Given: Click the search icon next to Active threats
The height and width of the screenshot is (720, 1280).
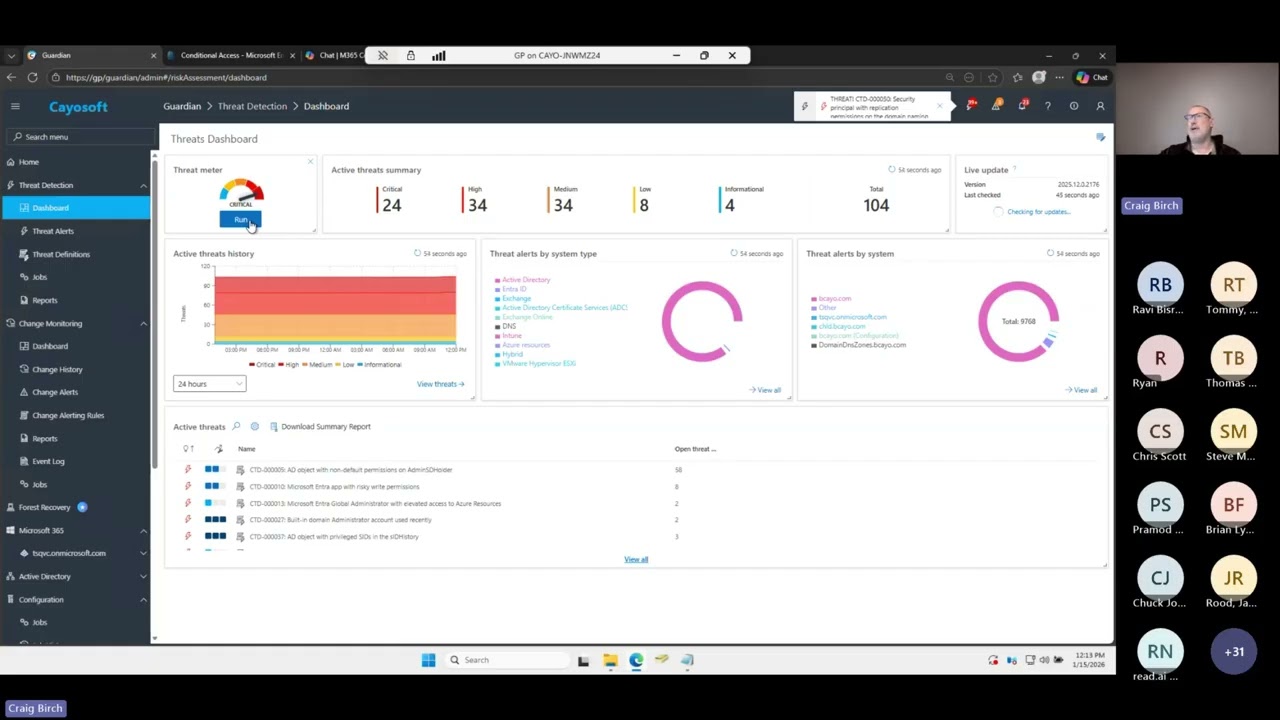Looking at the screenshot, I should [x=237, y=427].
